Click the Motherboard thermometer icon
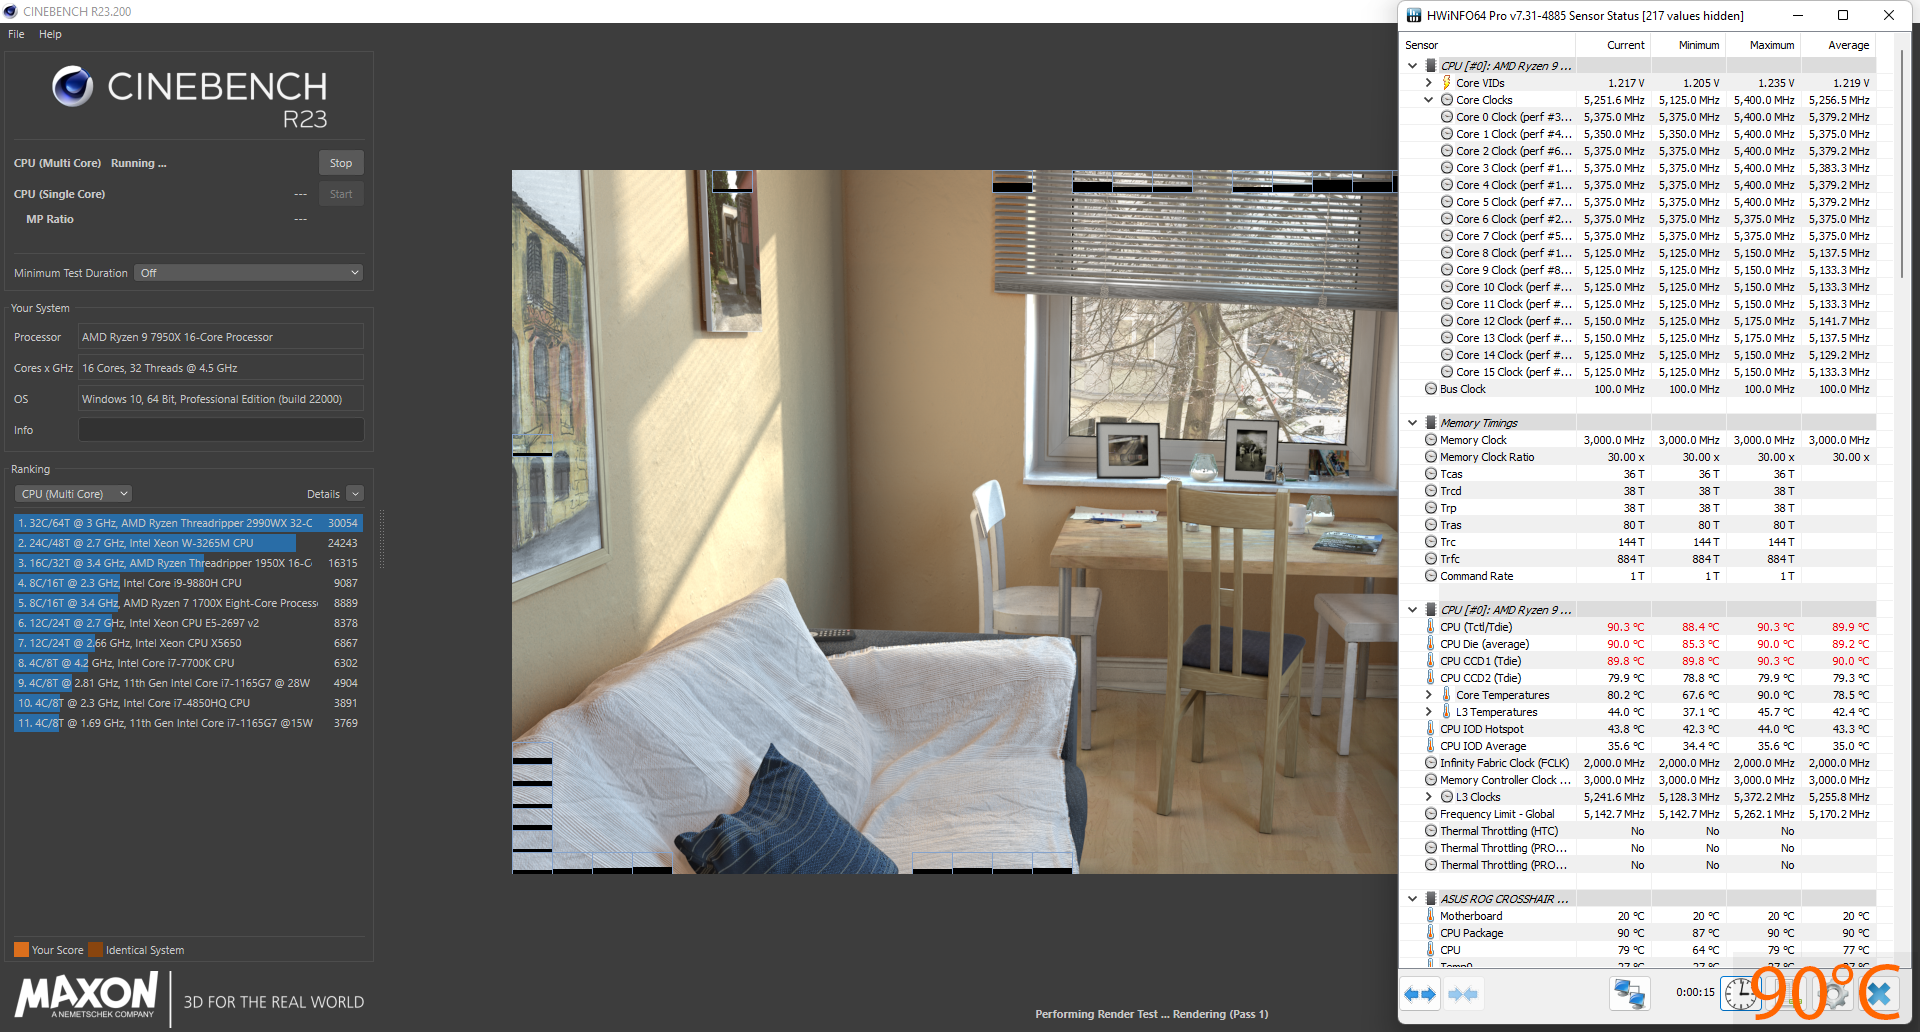Viewport: 1920px width, 1032px height. 1431,916
